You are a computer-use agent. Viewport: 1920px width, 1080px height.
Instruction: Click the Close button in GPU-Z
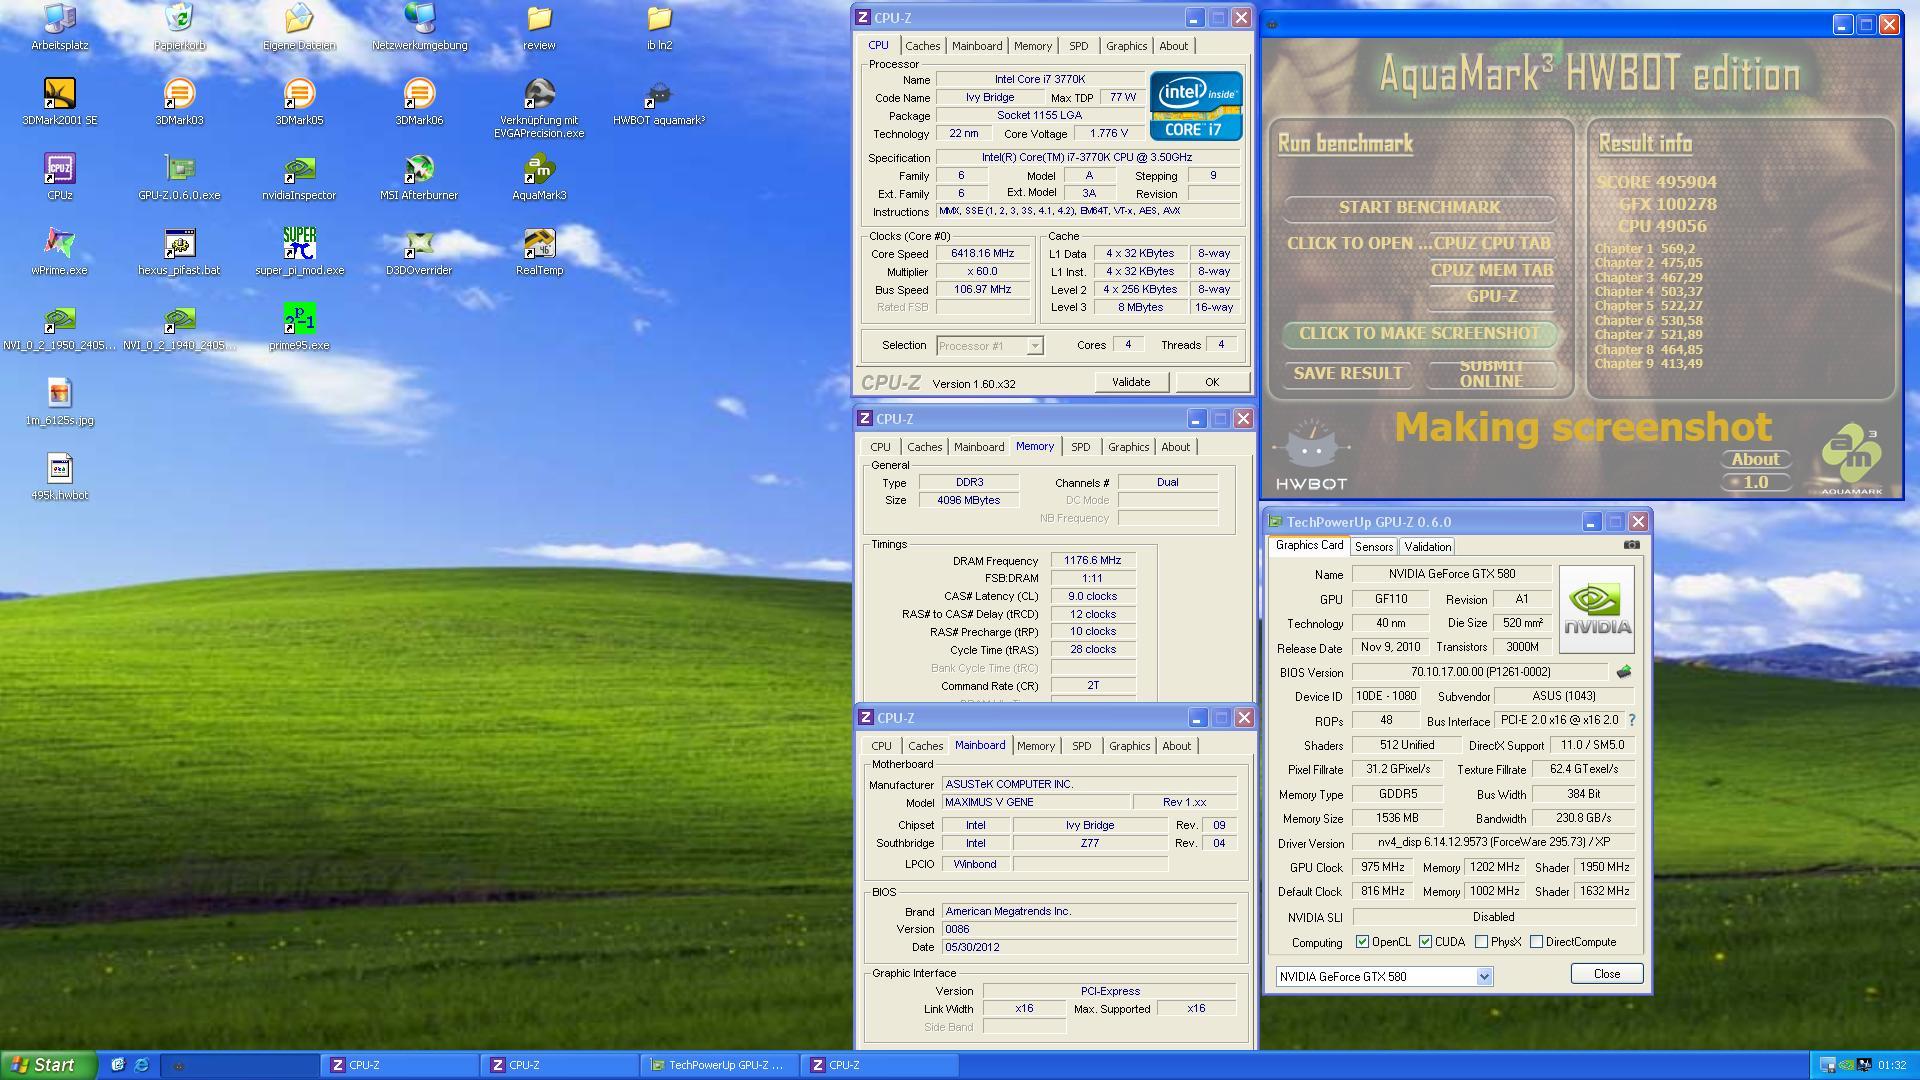(x=1606, y=974)
